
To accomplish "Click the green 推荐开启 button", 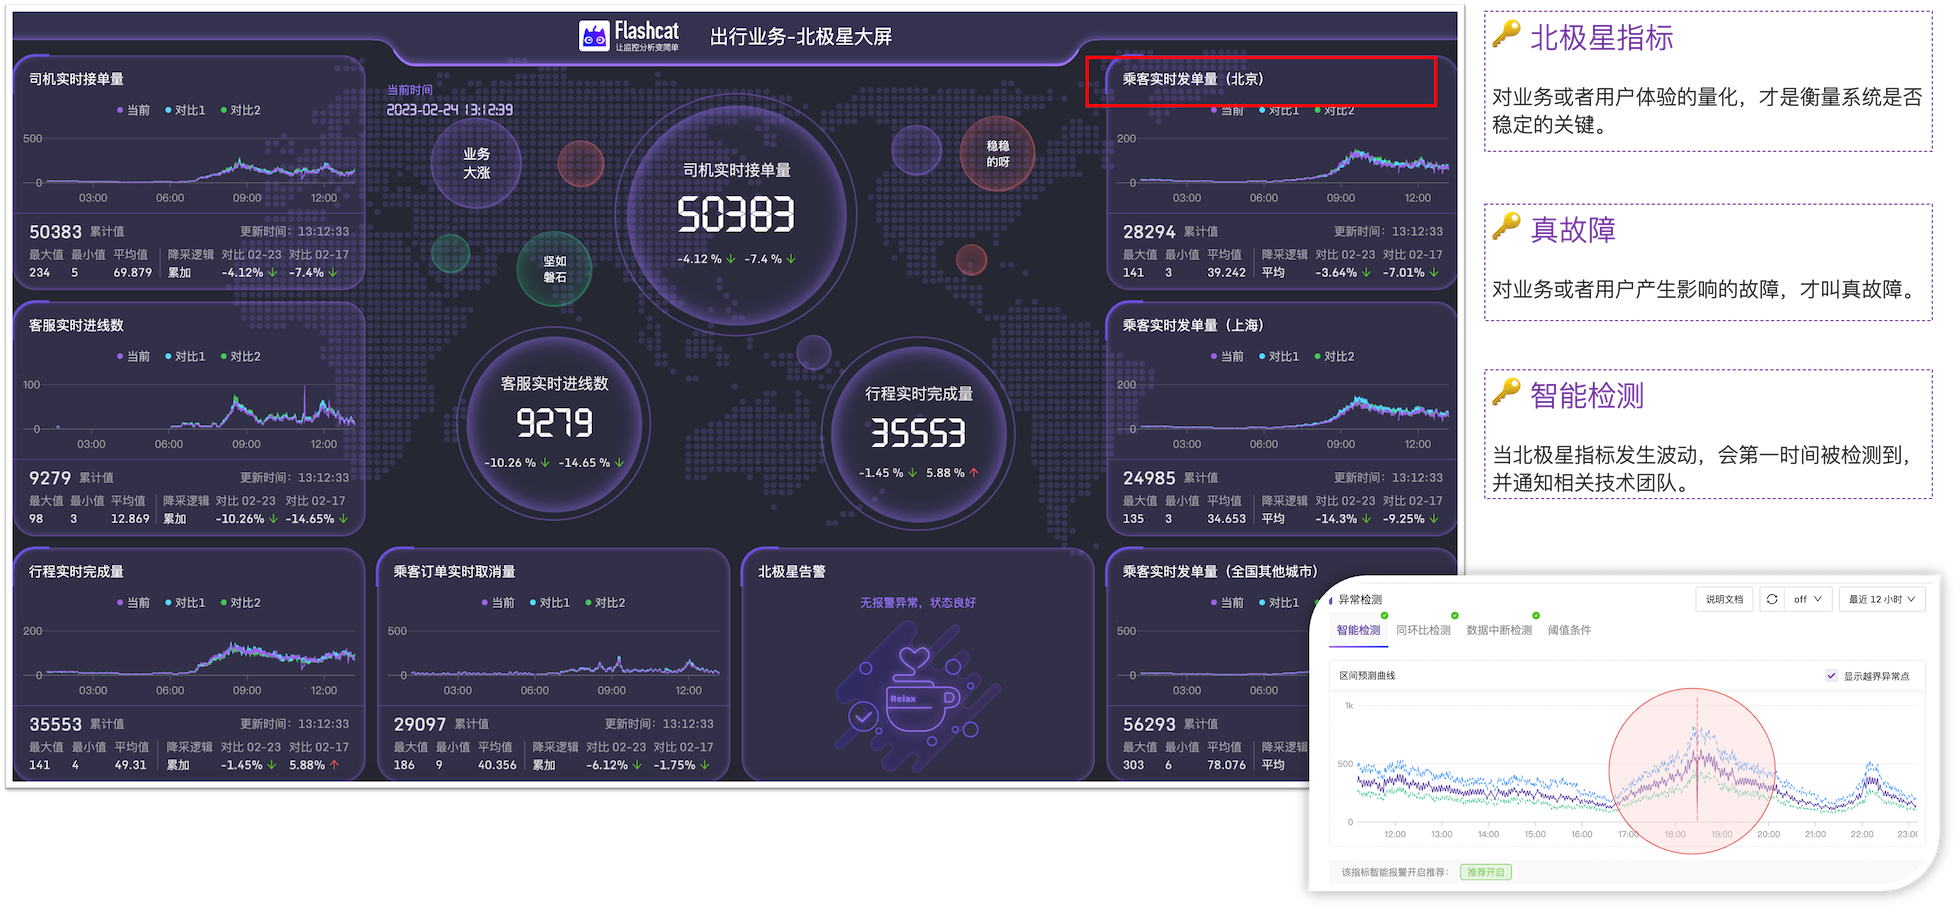I will click(x=1485, y=872).
